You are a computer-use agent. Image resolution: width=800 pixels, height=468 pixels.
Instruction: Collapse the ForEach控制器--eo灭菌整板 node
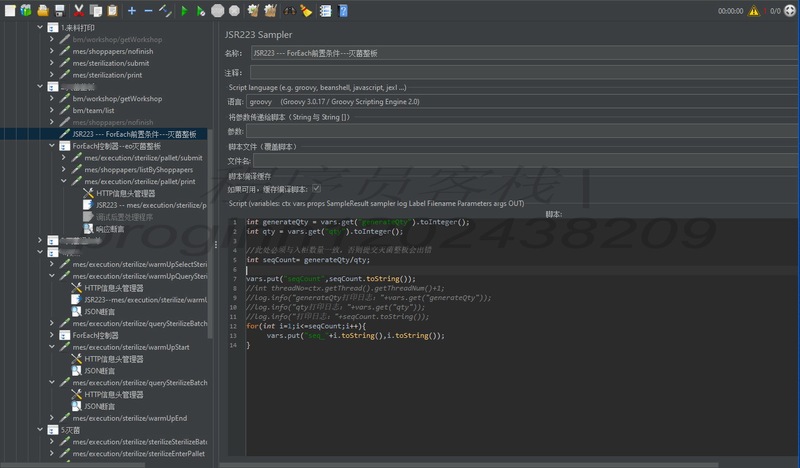click(53, 145)
